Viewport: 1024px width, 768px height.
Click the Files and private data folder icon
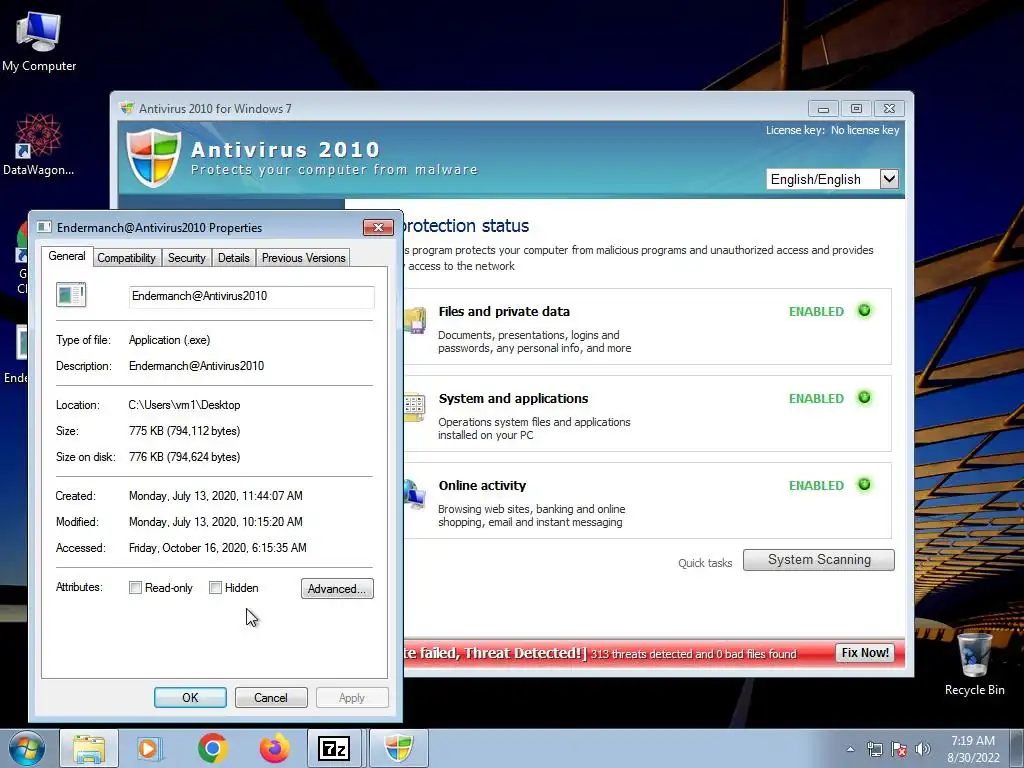tap(415, 320)
